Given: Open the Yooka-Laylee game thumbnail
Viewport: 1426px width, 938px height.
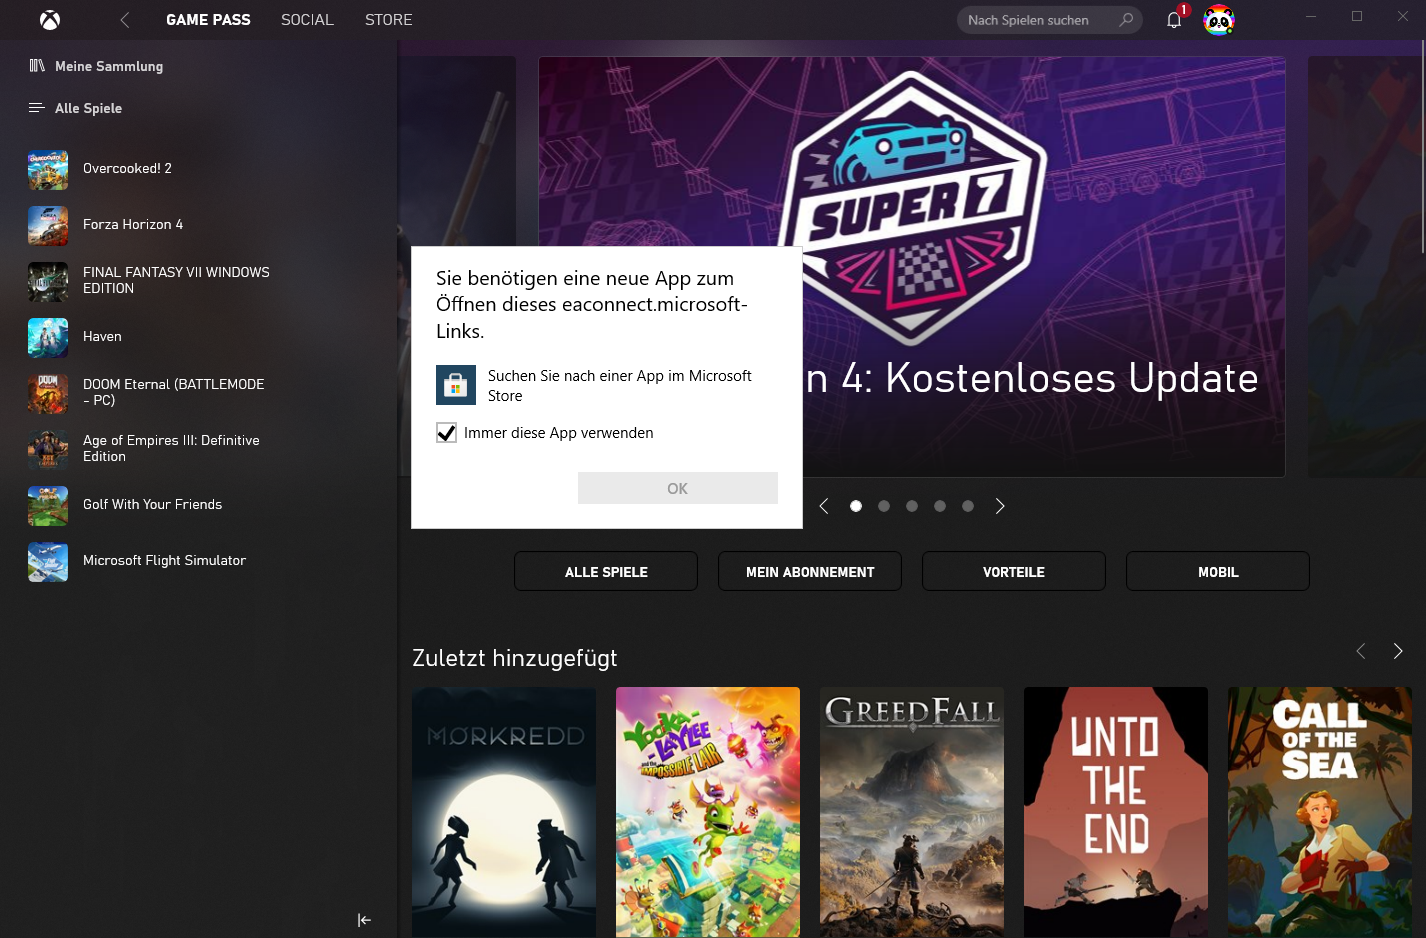Looking at the screenshot, I should point(708,812).
